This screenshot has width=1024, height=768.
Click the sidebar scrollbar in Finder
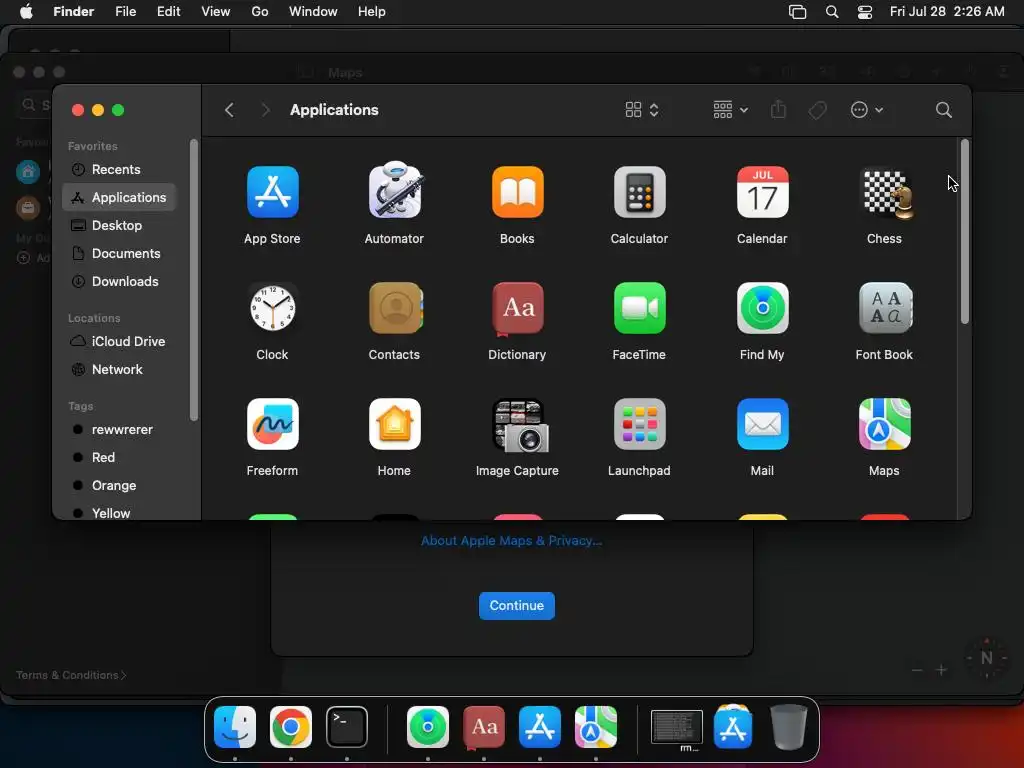coord(193,280)
